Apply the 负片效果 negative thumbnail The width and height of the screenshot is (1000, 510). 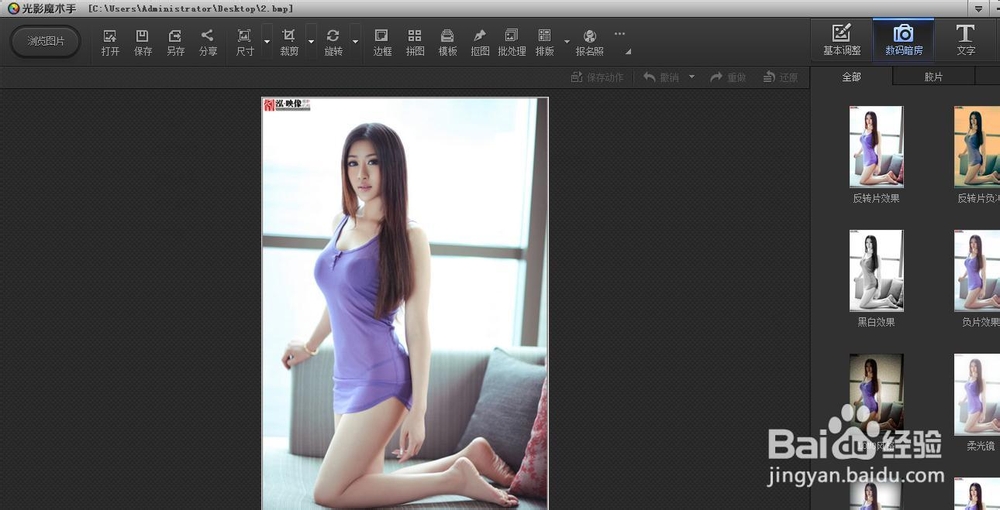coord(977,270)
